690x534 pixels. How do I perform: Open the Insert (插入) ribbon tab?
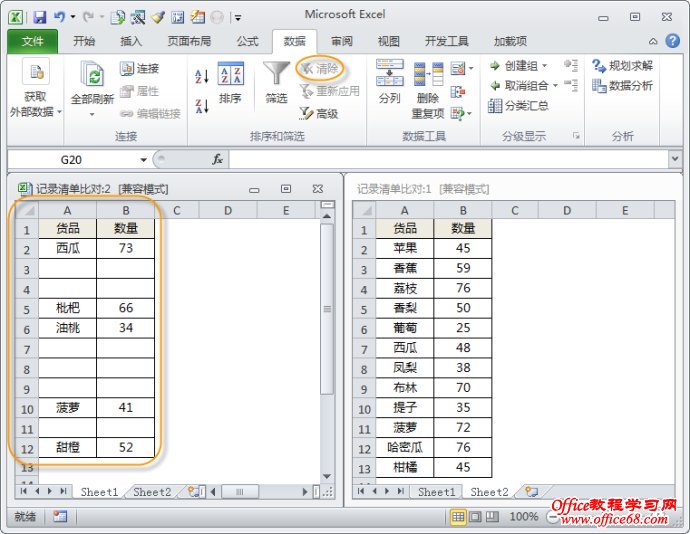[x=131, y=41]
